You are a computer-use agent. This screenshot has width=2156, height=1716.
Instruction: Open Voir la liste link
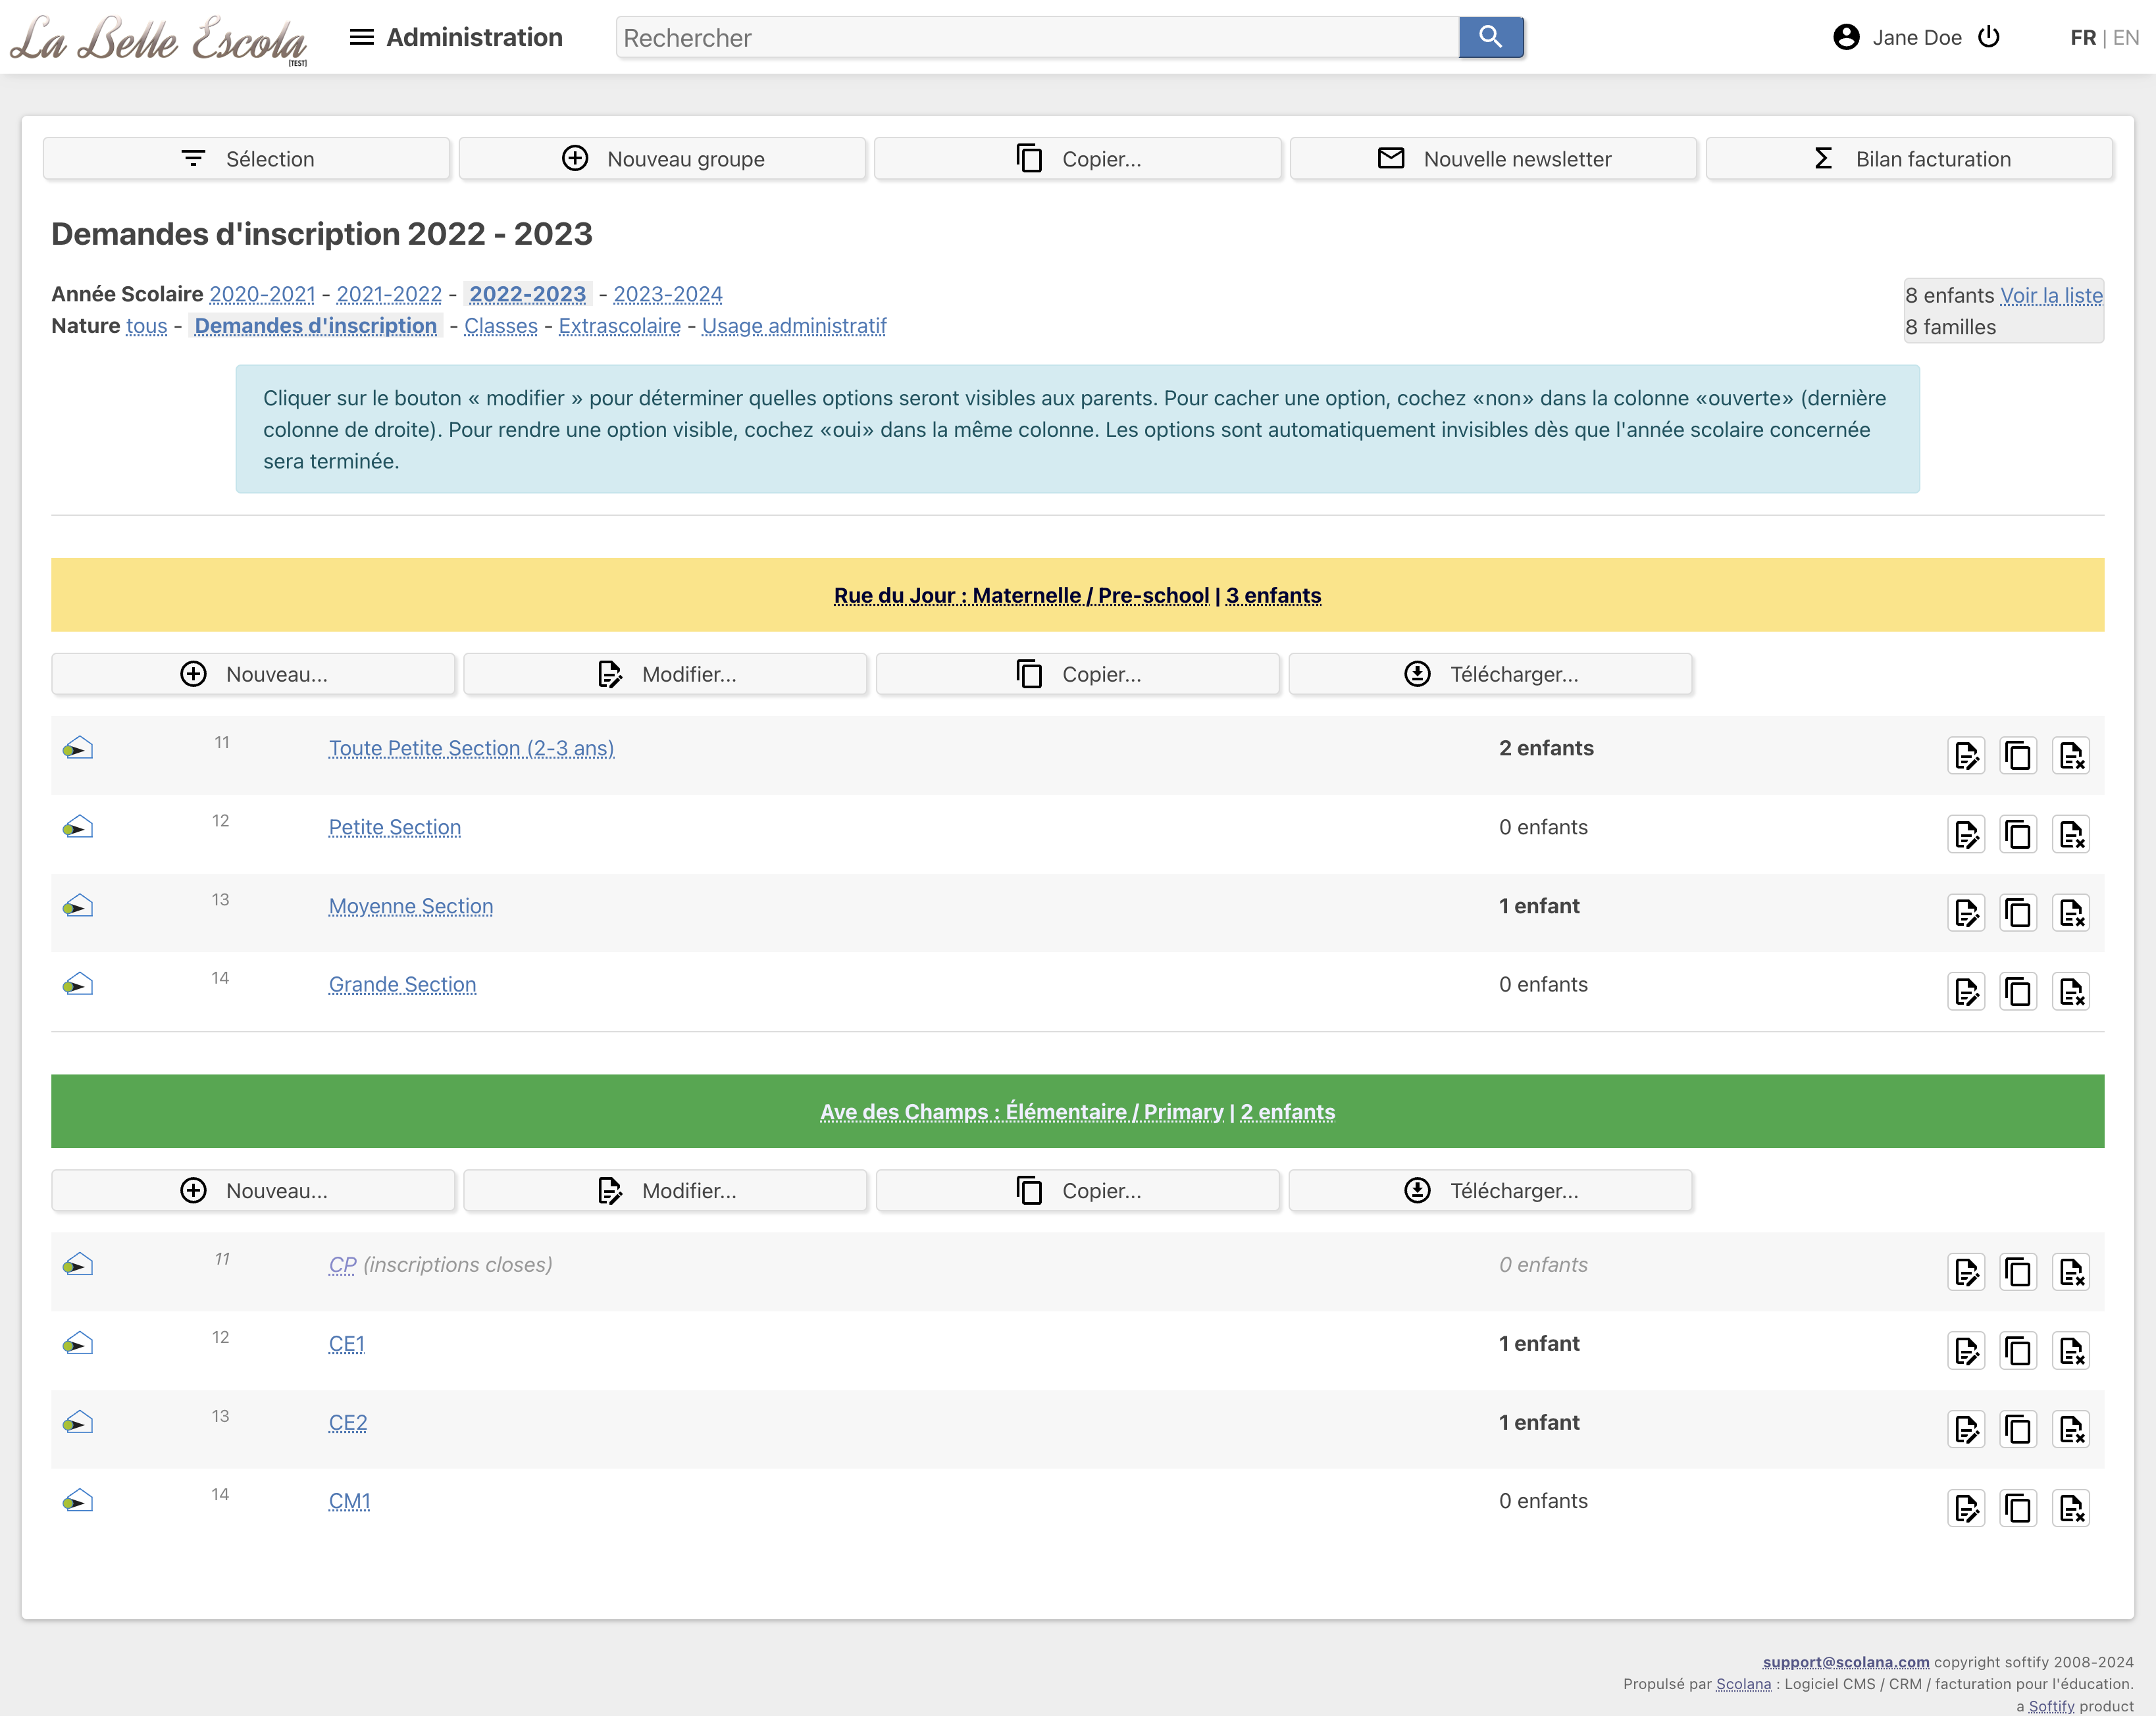point(2051,295)
